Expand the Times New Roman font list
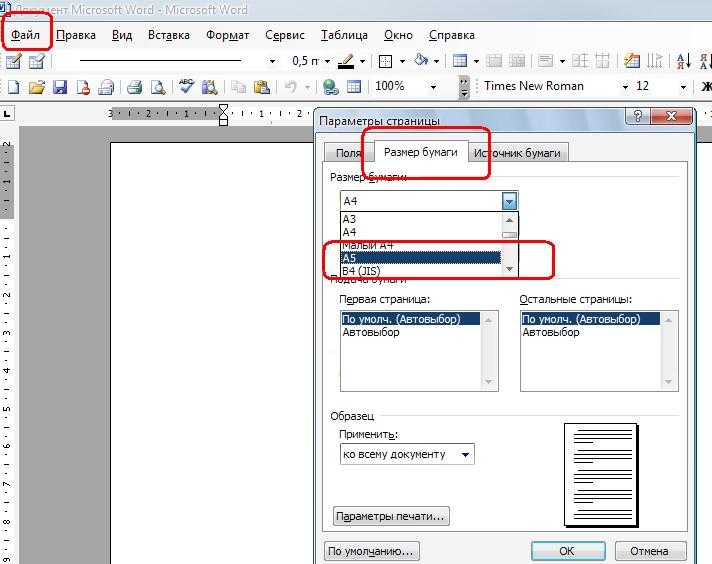The width and height of the screenshot is (712, 564). (625, 87)
